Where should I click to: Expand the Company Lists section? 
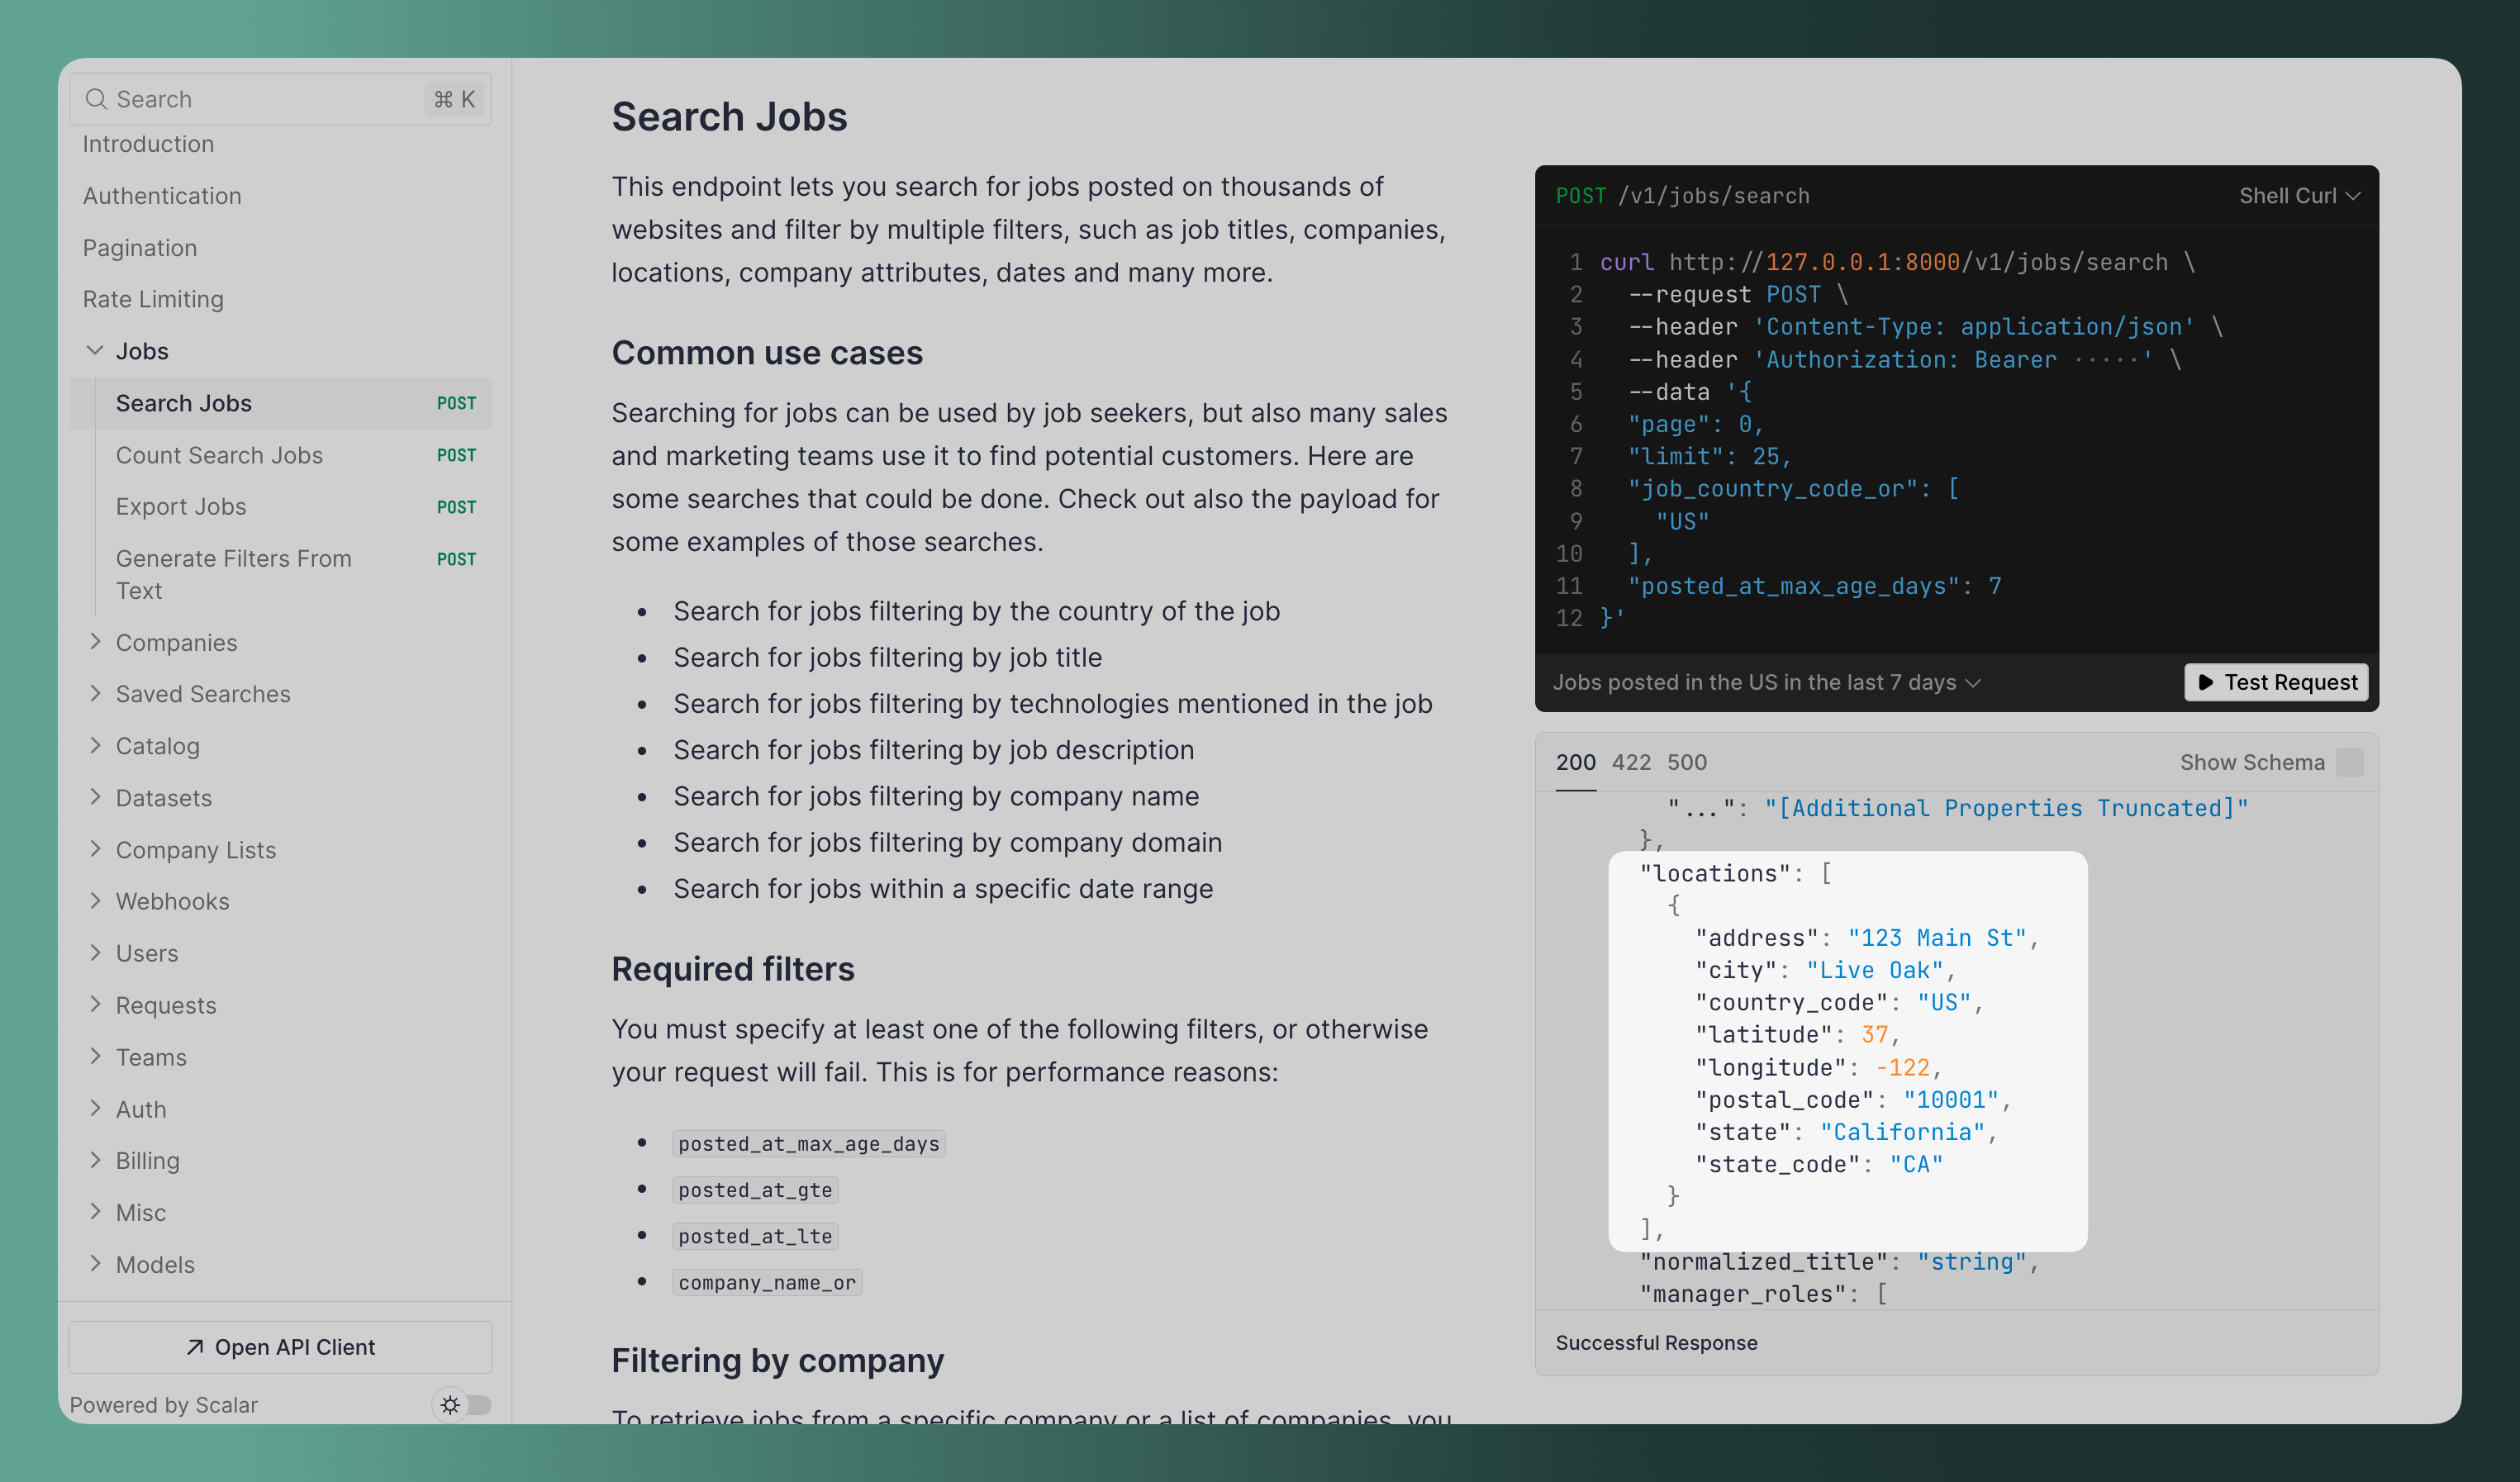coord(95,849)
